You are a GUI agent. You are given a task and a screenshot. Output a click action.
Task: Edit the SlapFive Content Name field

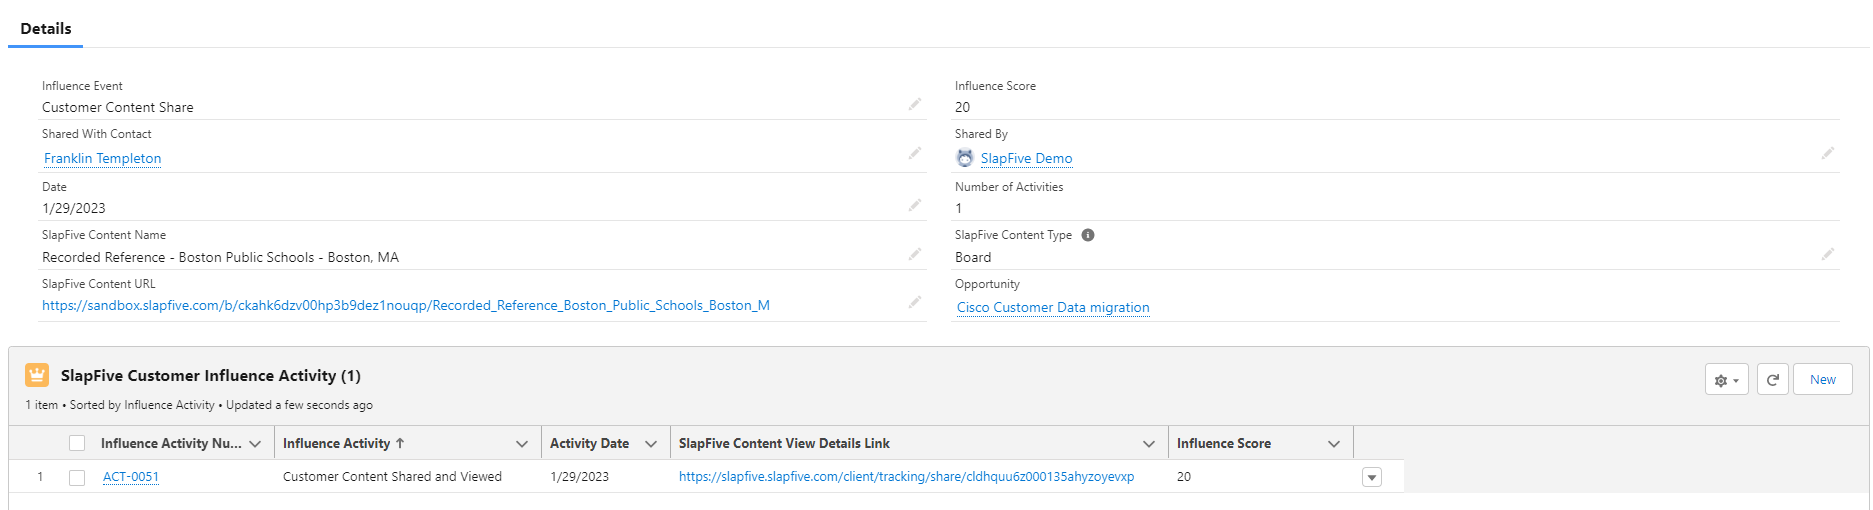click(x=914, y=255)
